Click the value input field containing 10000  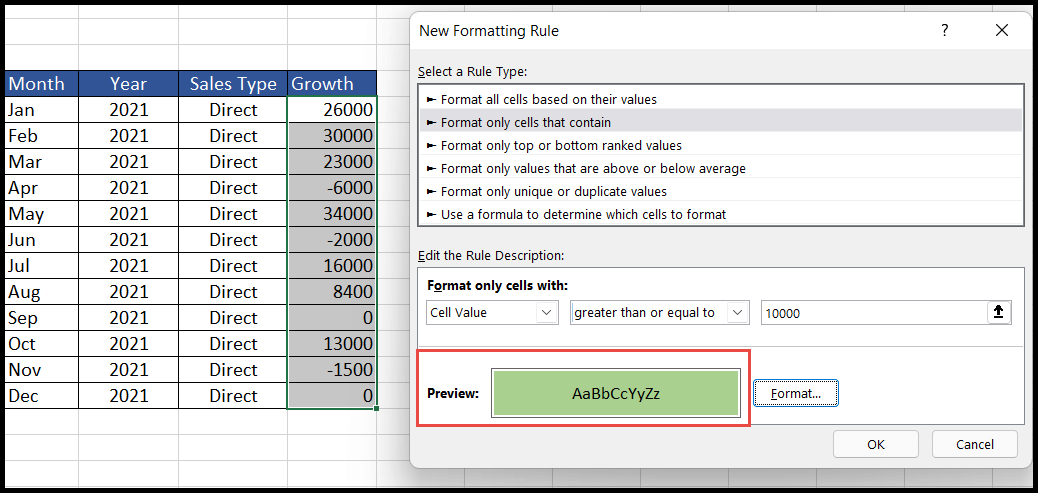pos(872,313)
